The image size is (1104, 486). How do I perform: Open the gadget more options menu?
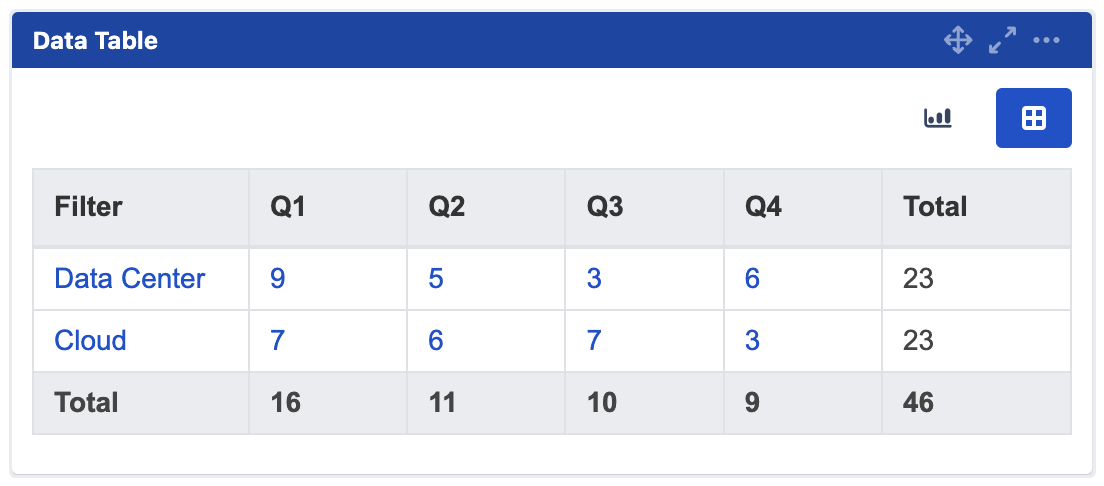(1046, 41)
